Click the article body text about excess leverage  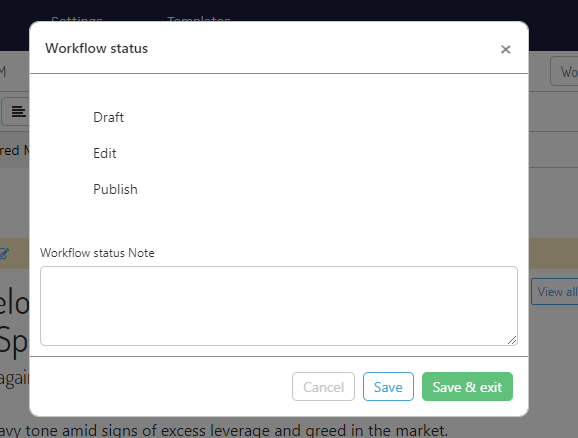tap(224, 431)
